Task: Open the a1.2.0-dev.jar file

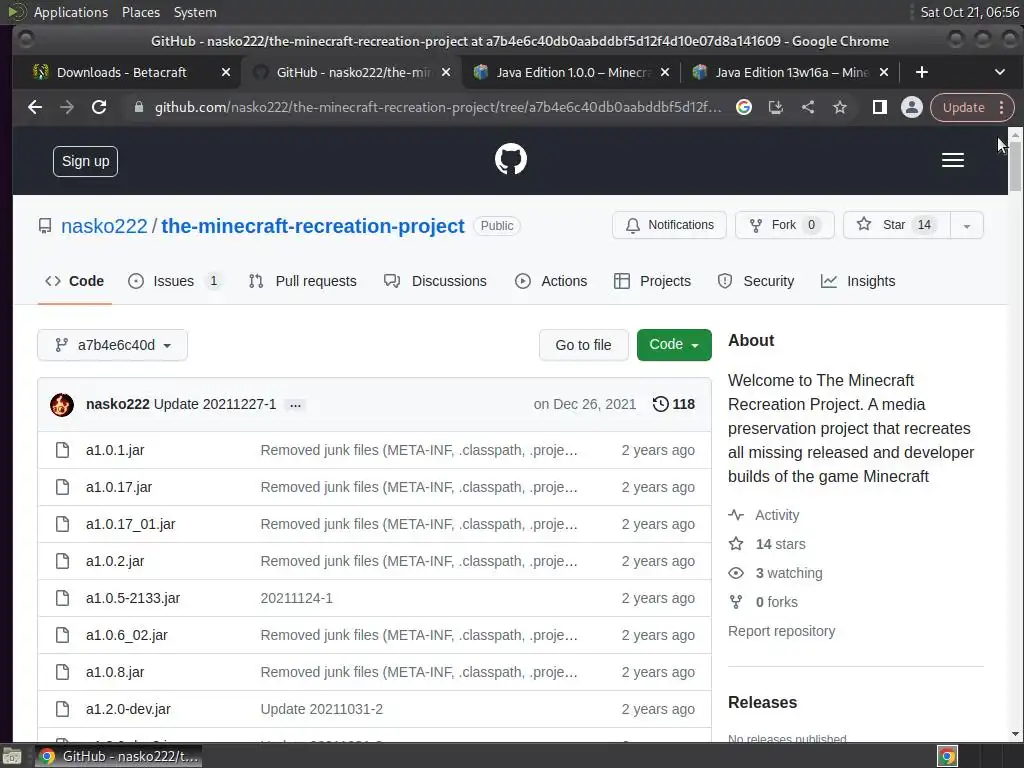Action: (128, 709)
